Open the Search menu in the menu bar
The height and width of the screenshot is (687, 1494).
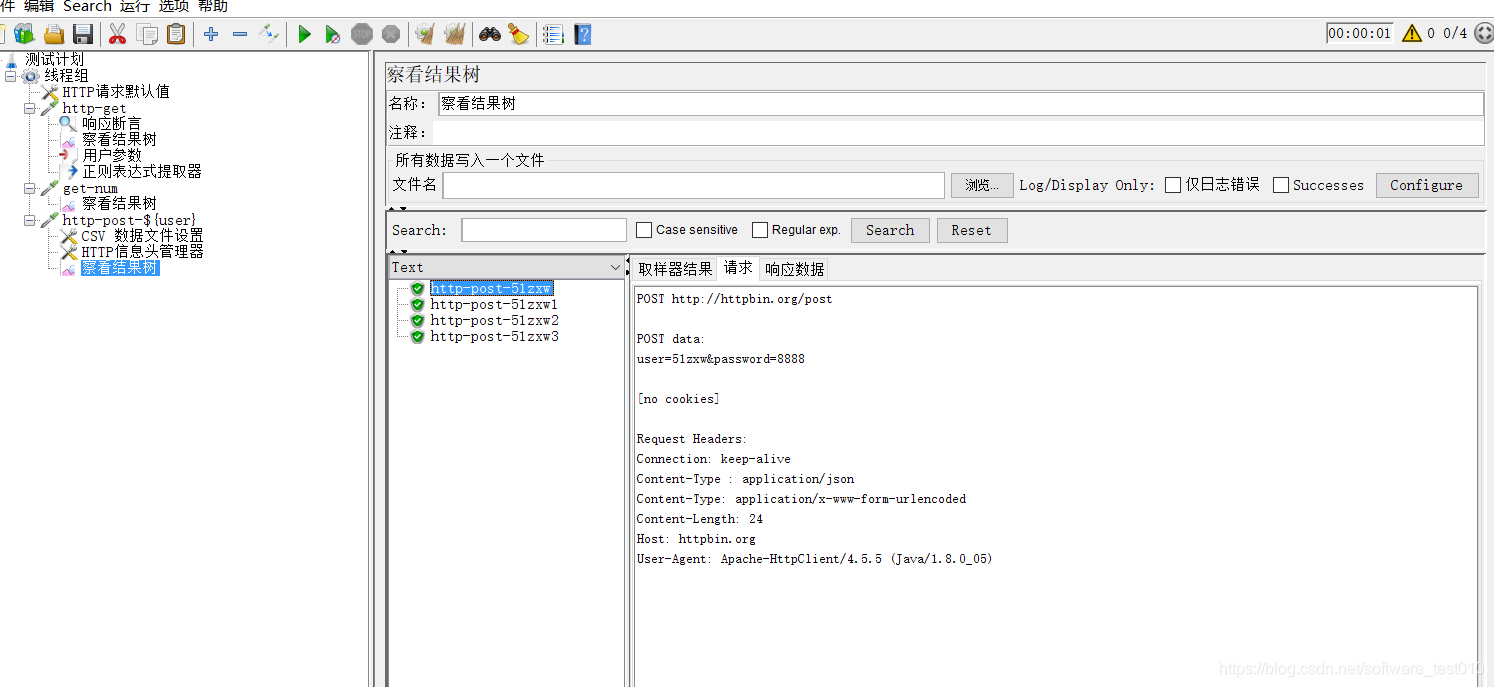(88, 7)
